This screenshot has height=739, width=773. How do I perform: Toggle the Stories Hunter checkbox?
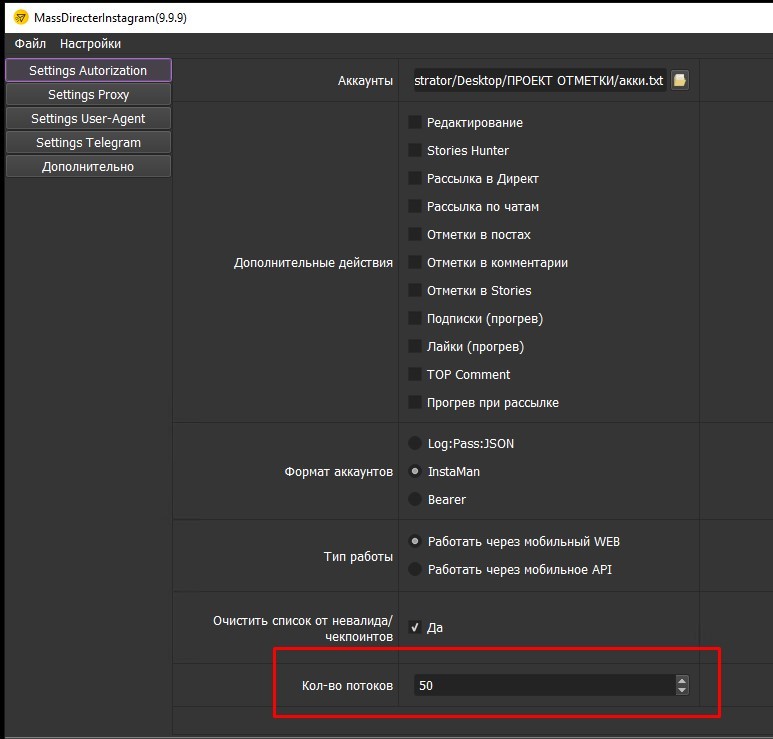coord(415,150)
